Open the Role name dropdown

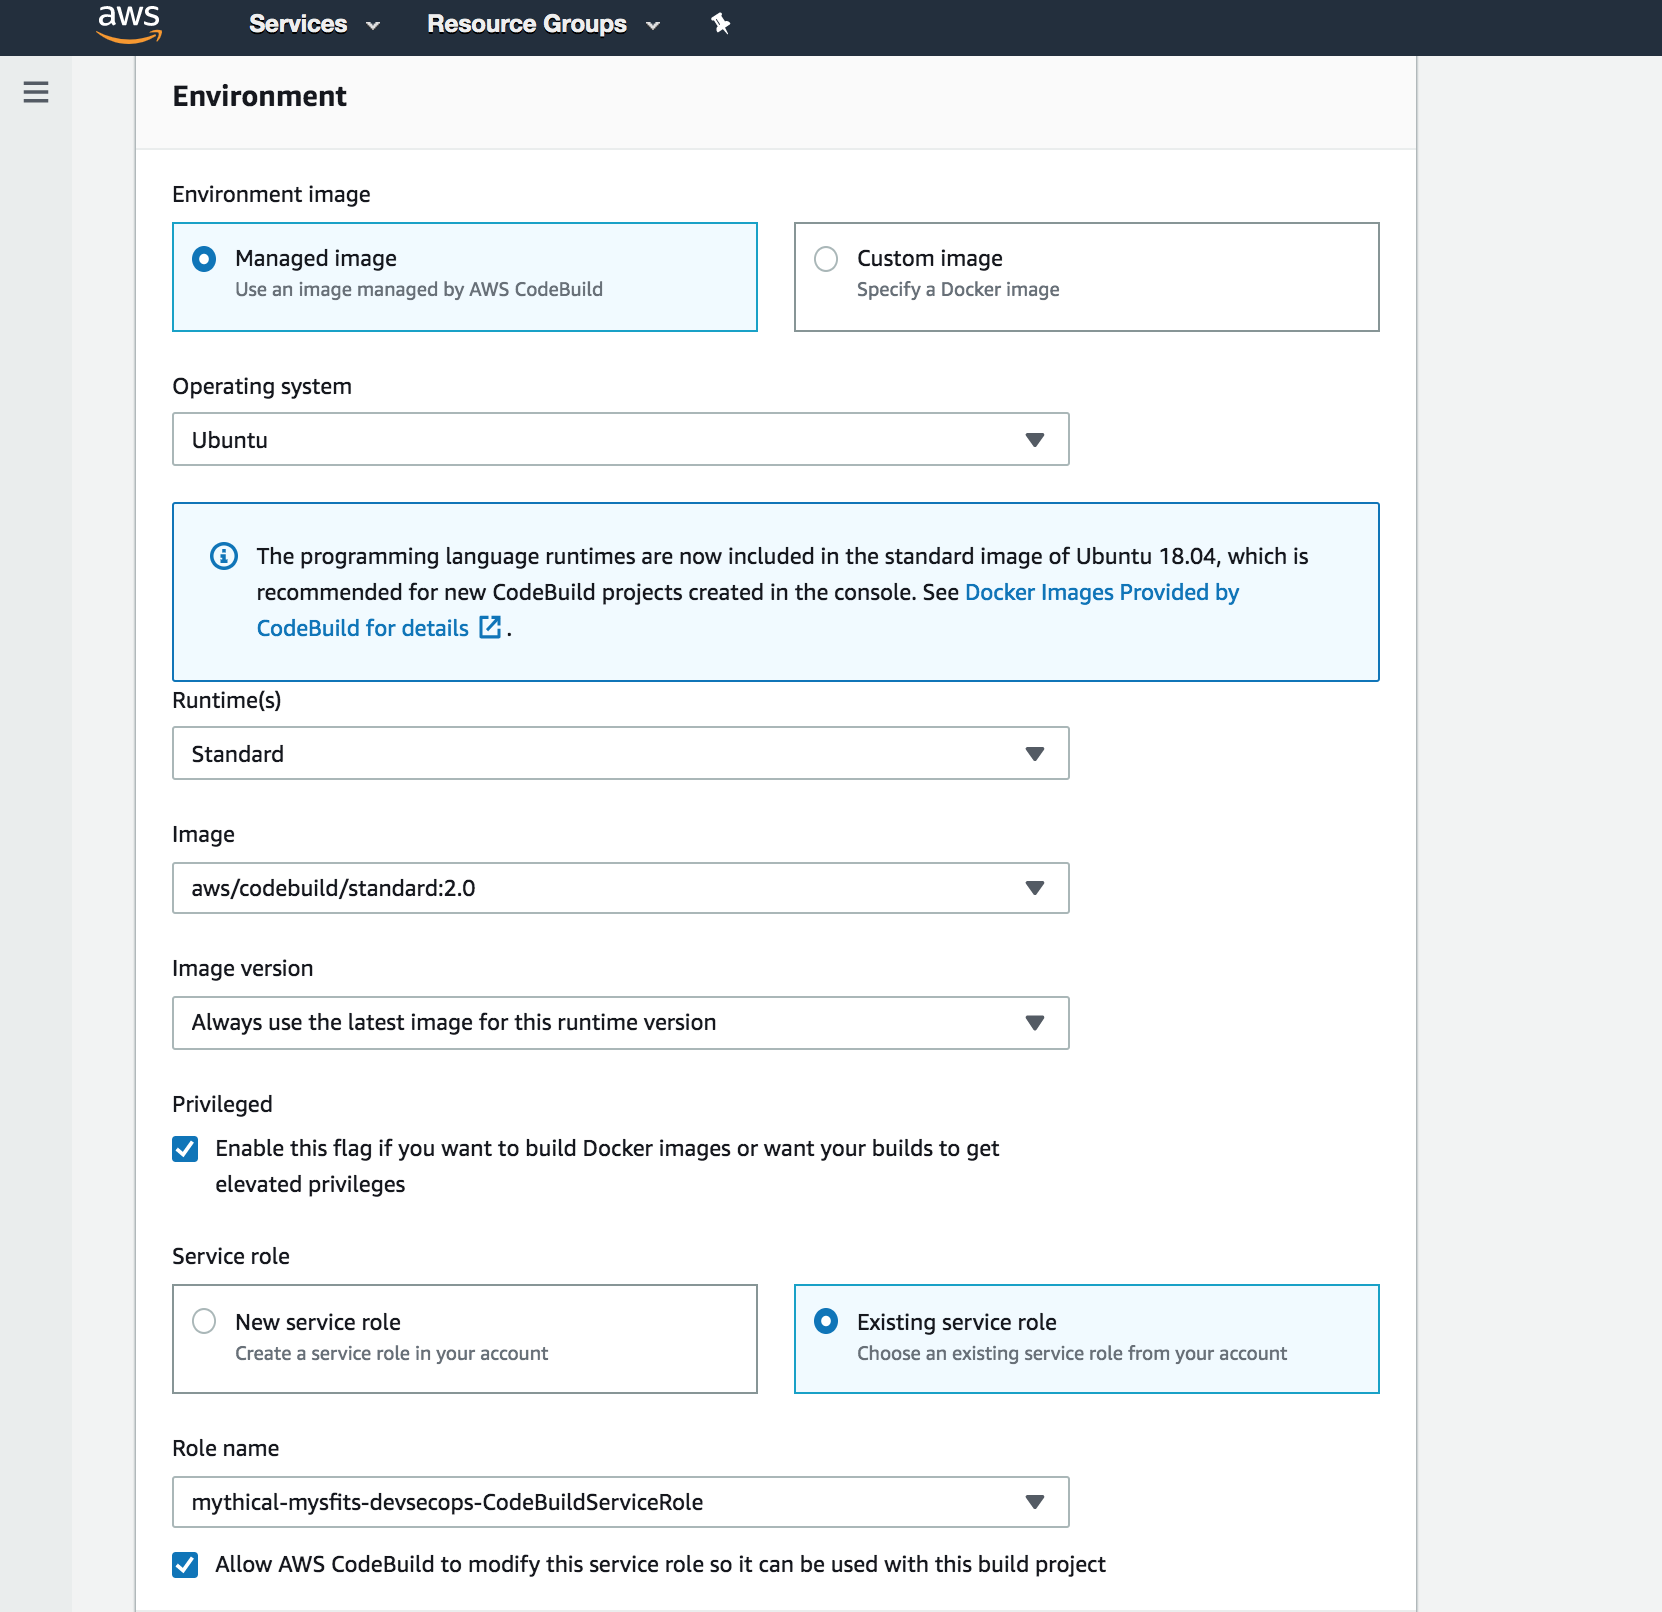pos(621,1502)
